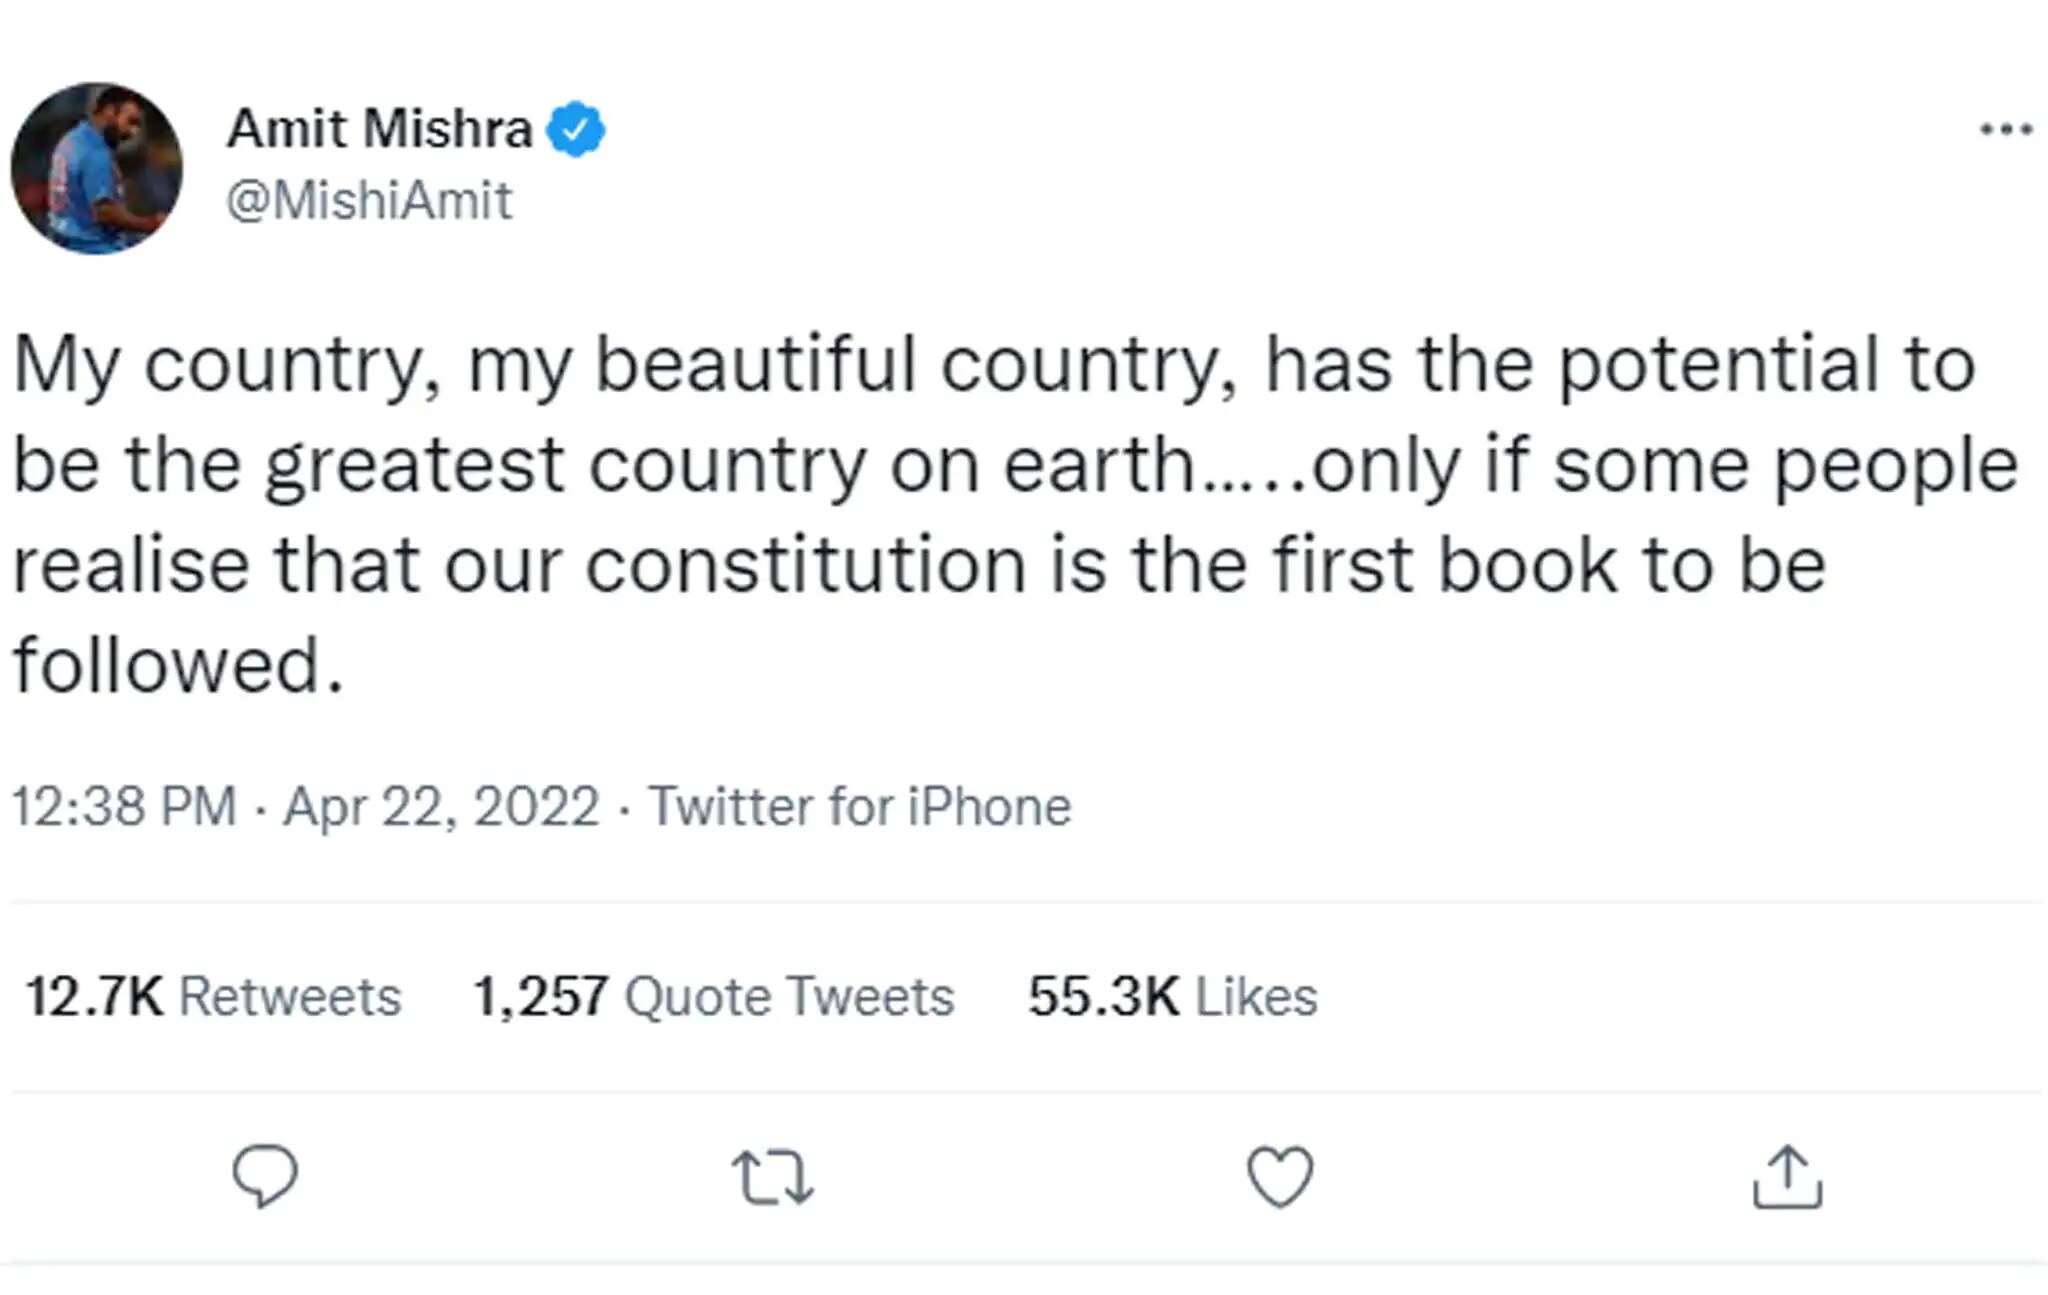This screenshot has height=1295, width=2048.
Task: Open the Twitter for iPhone source link
Action: tap(859, 806)
